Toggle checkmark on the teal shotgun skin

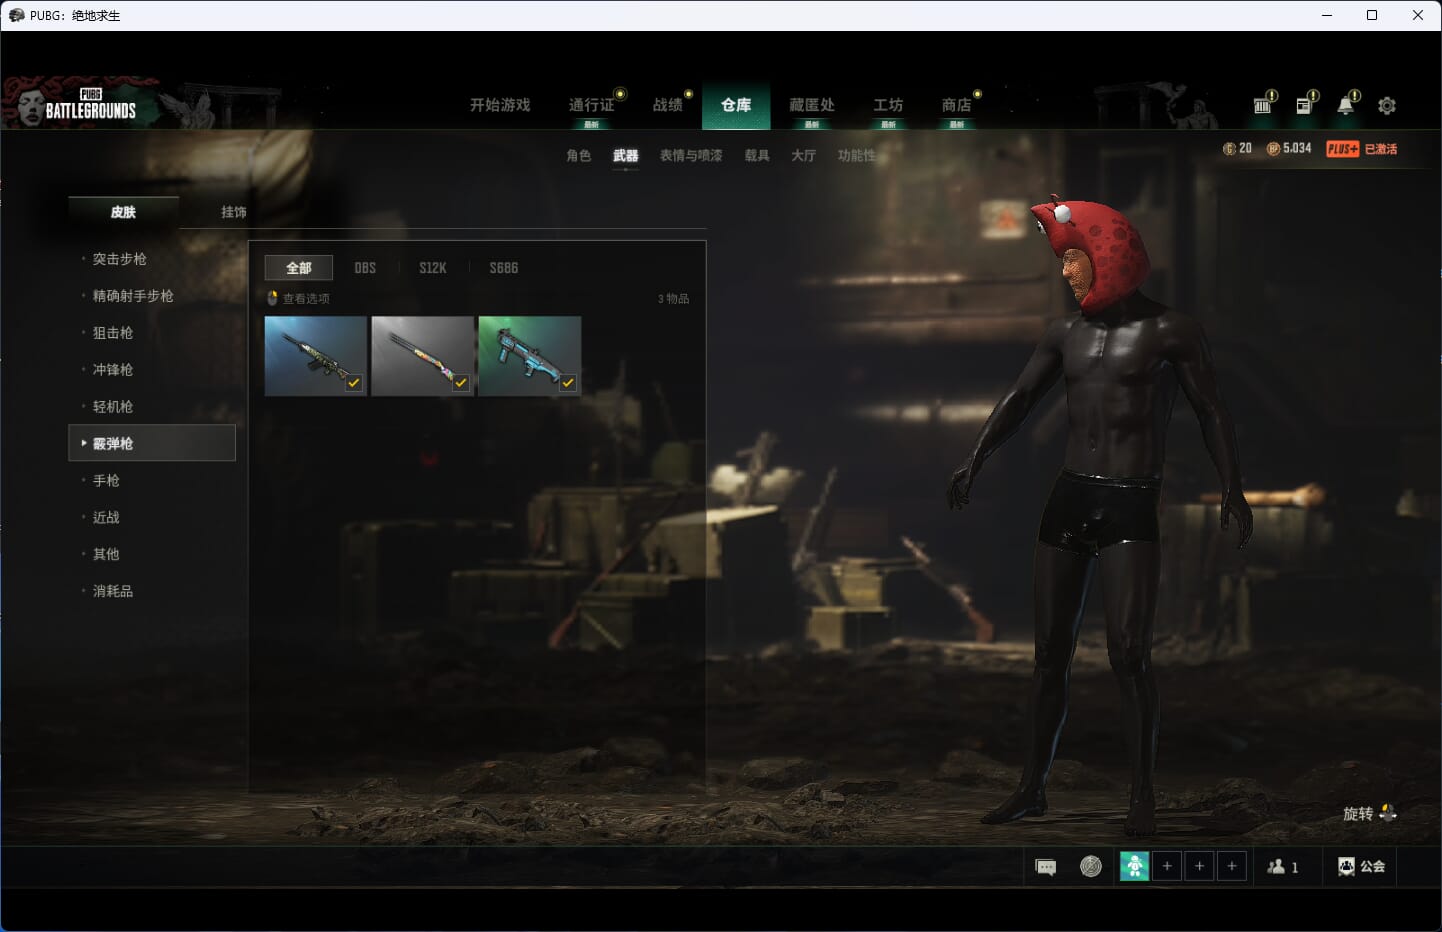pos(568,383)
